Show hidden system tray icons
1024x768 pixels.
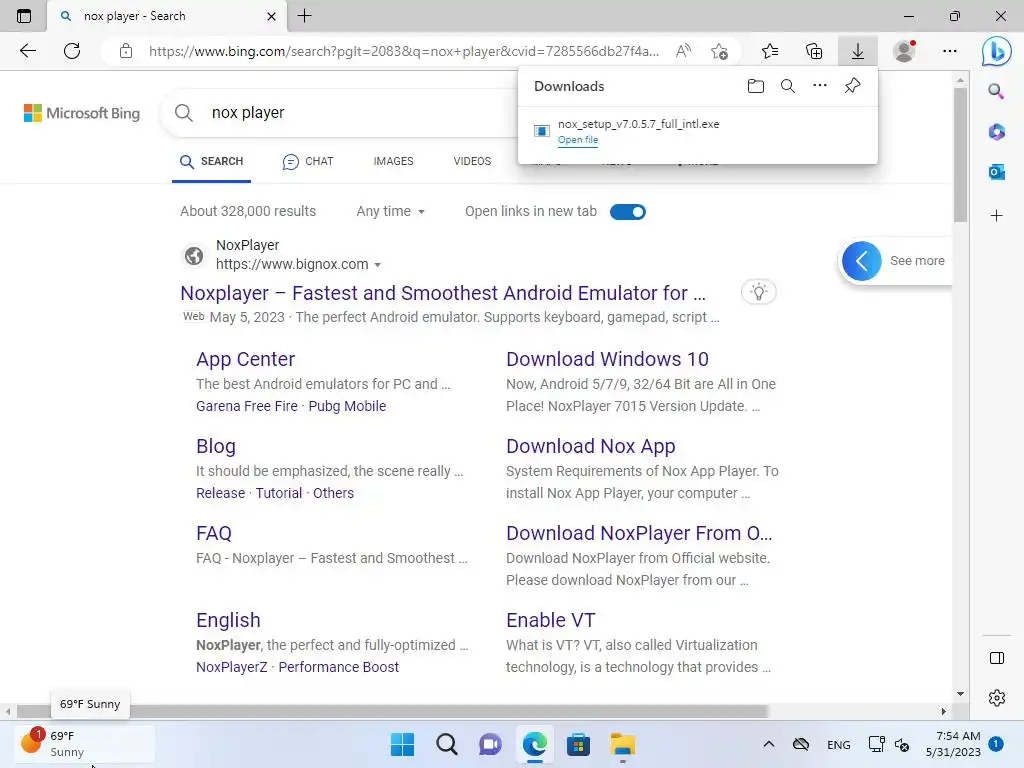click(769, 744)
